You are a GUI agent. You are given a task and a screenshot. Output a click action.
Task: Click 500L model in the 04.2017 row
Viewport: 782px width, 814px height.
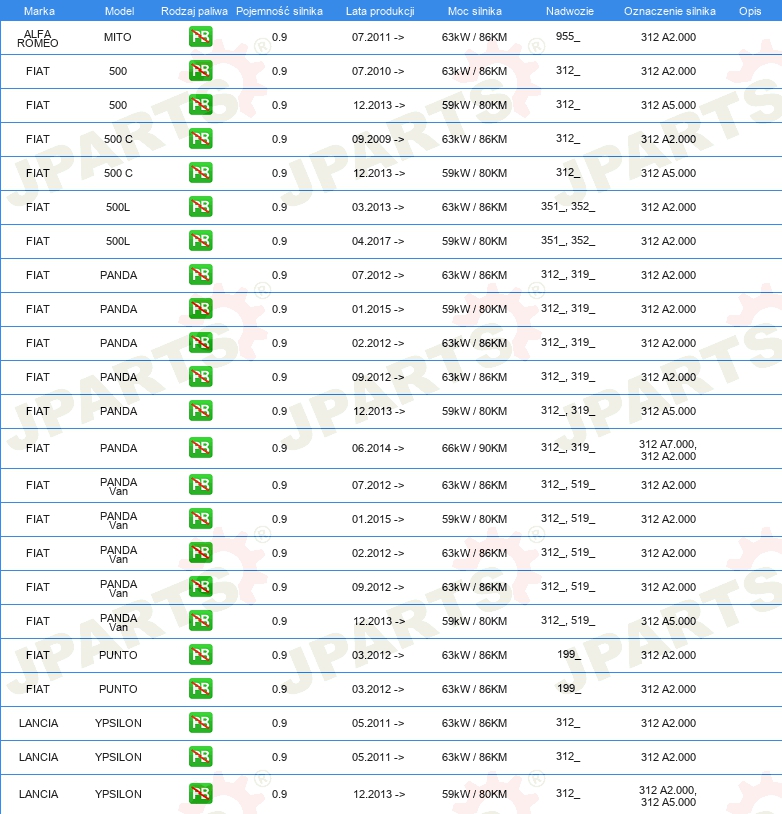coord(118,241)
